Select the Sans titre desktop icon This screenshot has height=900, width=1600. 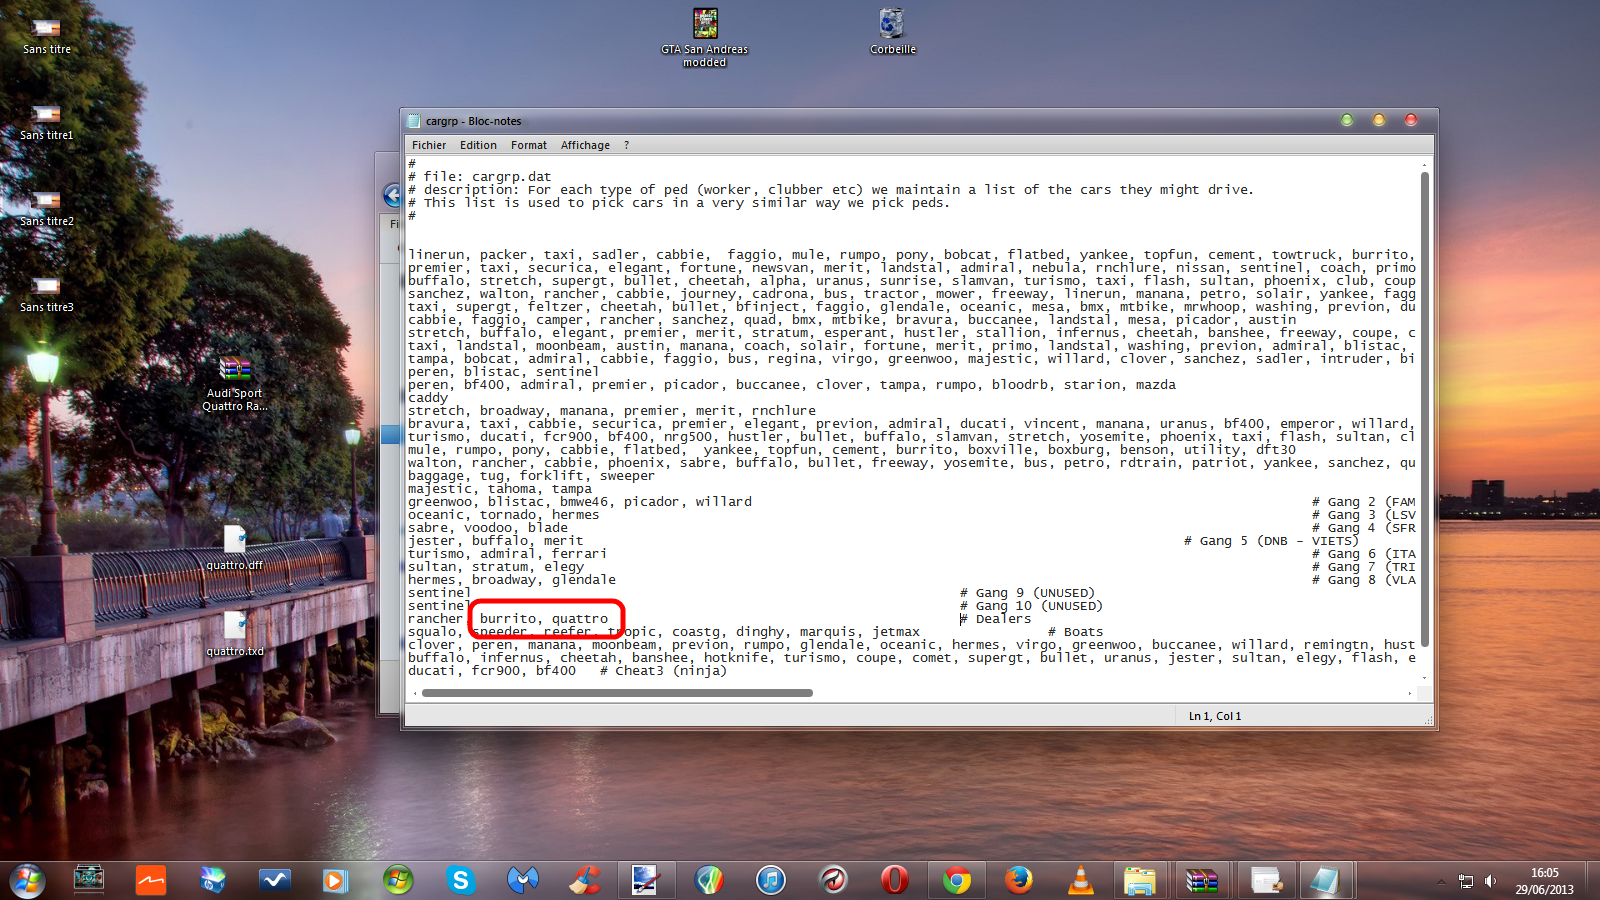[47, 36]
